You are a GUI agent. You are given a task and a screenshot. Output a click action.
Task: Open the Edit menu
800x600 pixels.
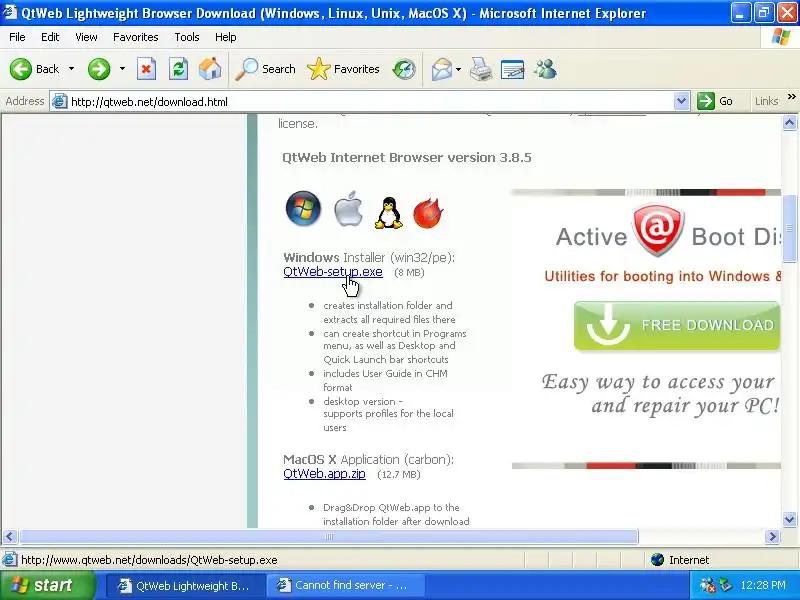point(50,37)
